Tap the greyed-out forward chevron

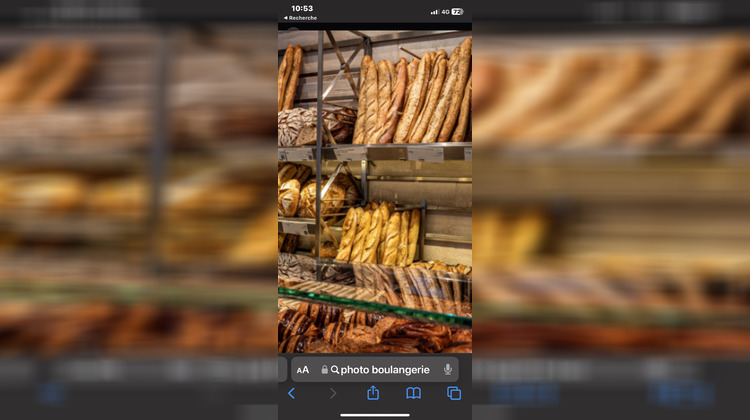point(333,394)
